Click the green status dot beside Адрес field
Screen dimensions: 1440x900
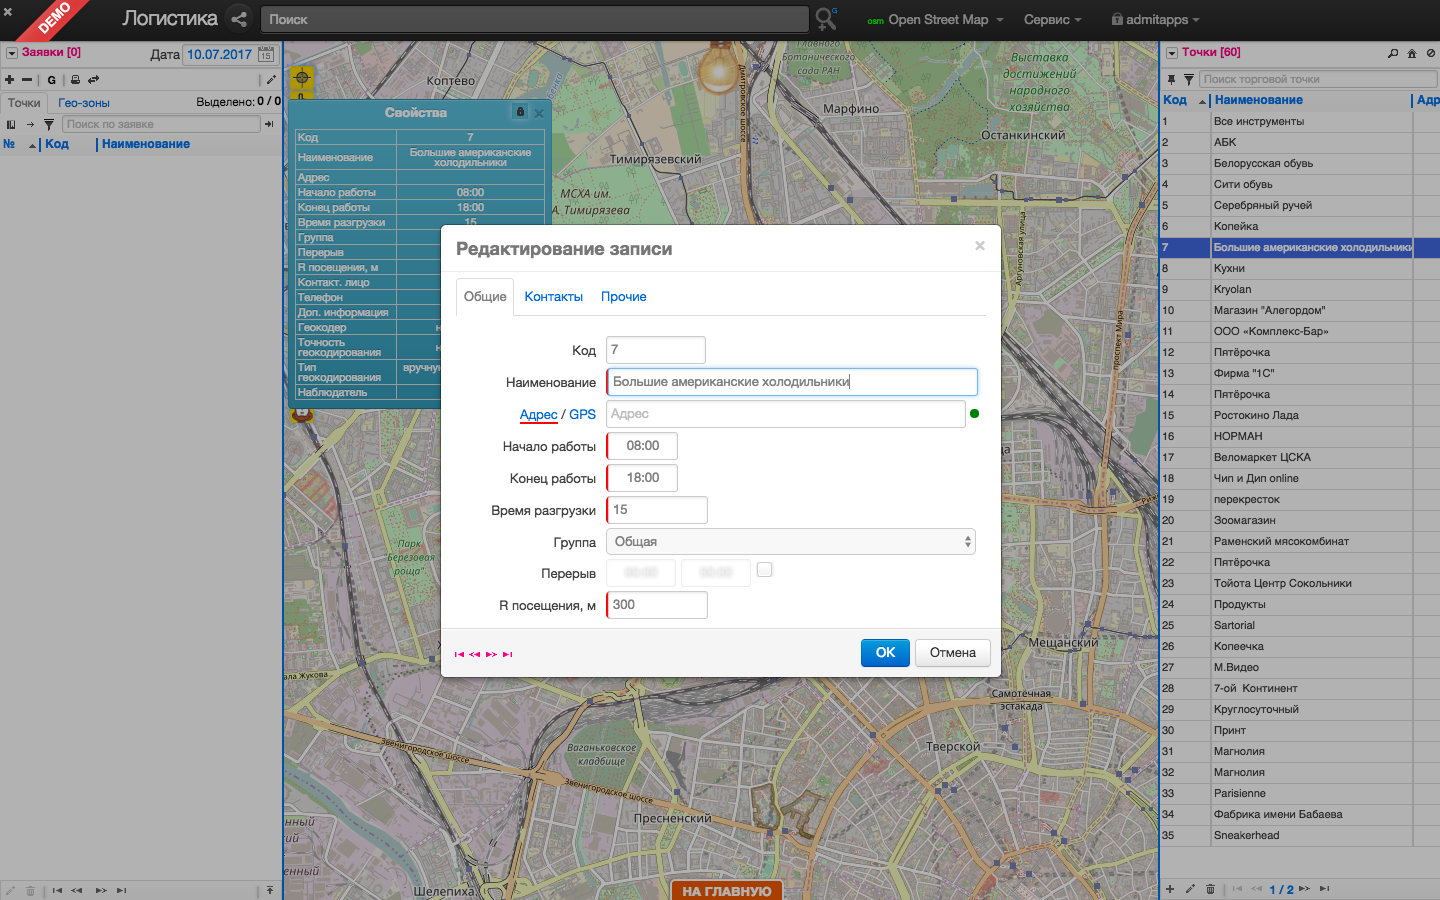(975, 413)
